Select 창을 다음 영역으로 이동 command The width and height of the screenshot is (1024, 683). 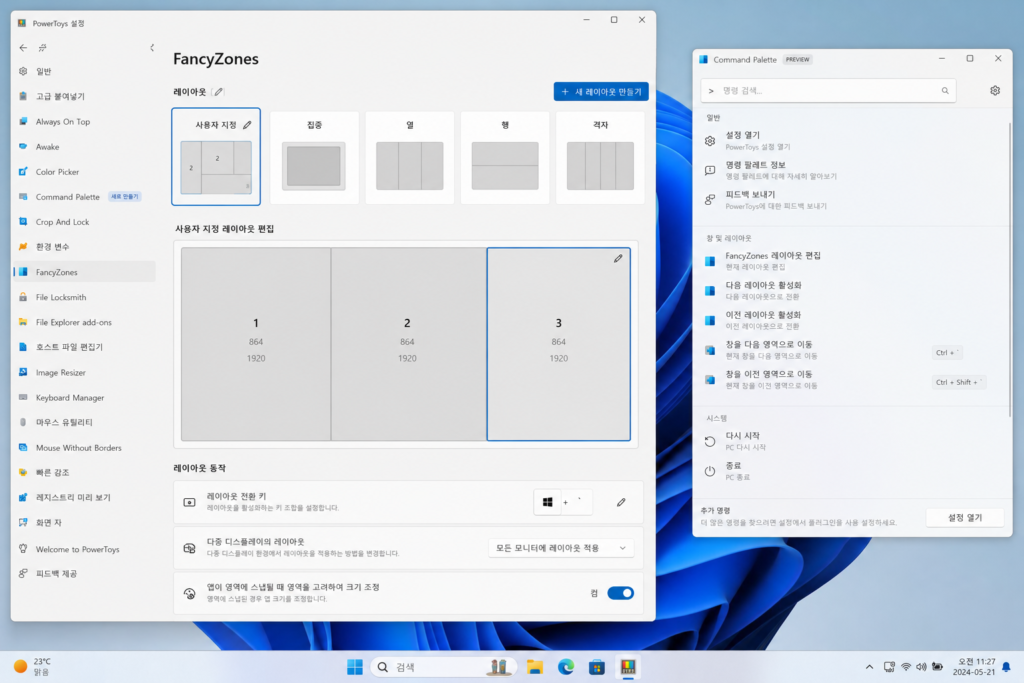(852, 349)
